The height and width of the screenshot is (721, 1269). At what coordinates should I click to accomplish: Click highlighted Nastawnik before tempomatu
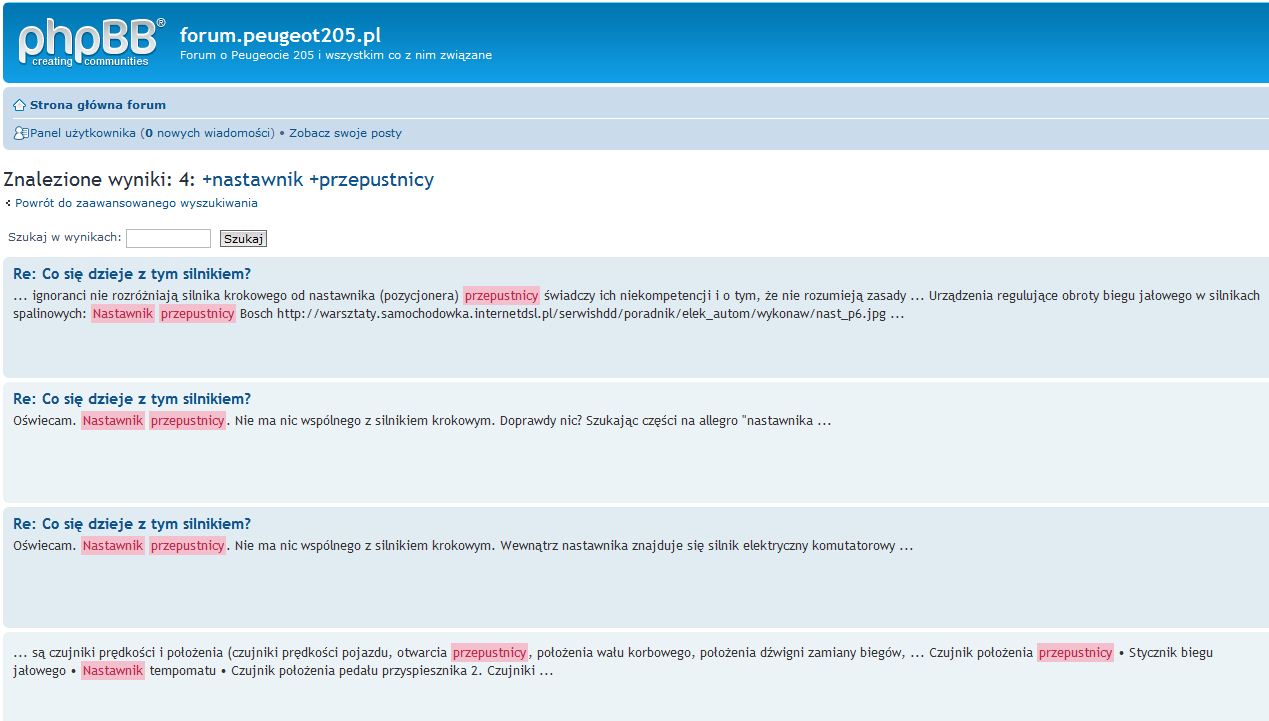(113, 671)
